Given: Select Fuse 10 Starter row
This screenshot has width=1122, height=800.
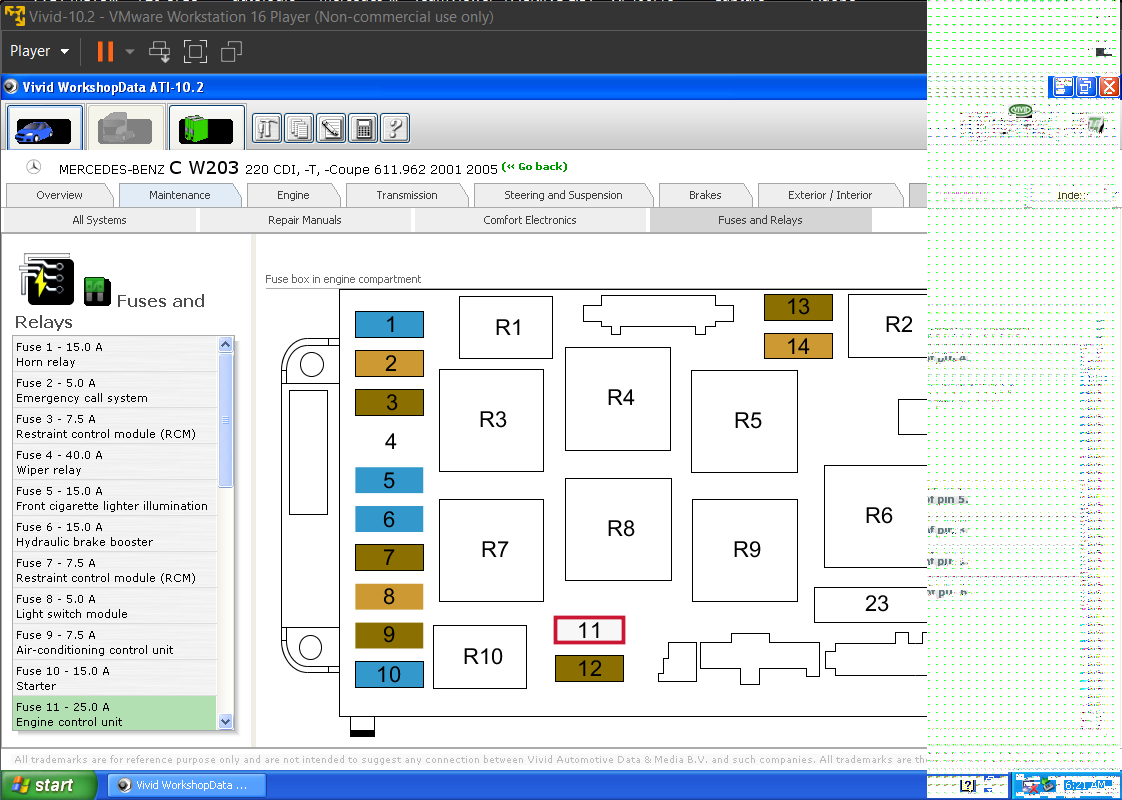Looking at the screenshot, I should click(114, 678).
